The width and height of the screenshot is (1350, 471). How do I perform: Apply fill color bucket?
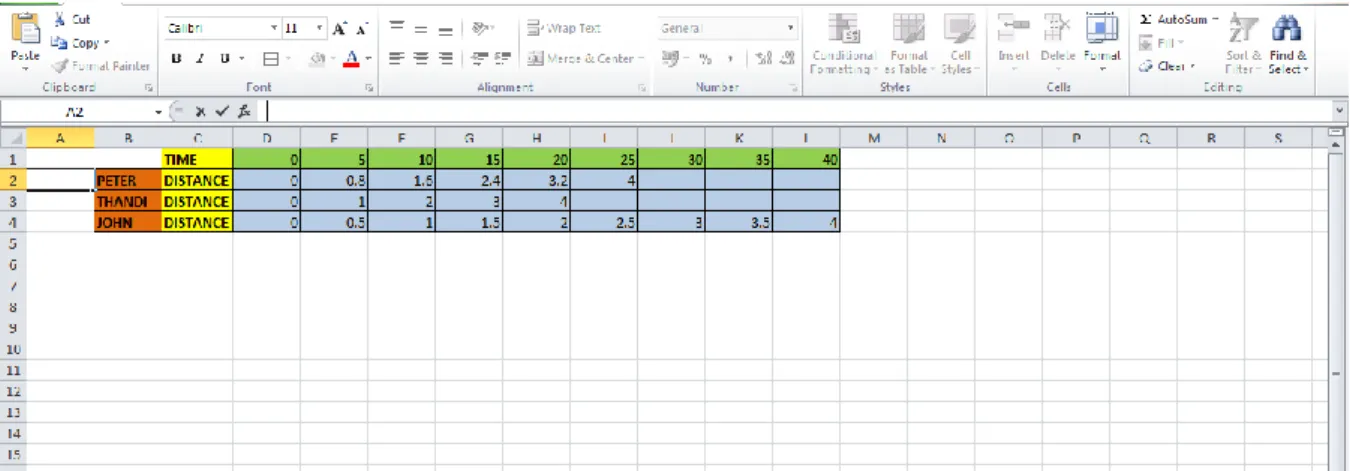click(316, 59)
